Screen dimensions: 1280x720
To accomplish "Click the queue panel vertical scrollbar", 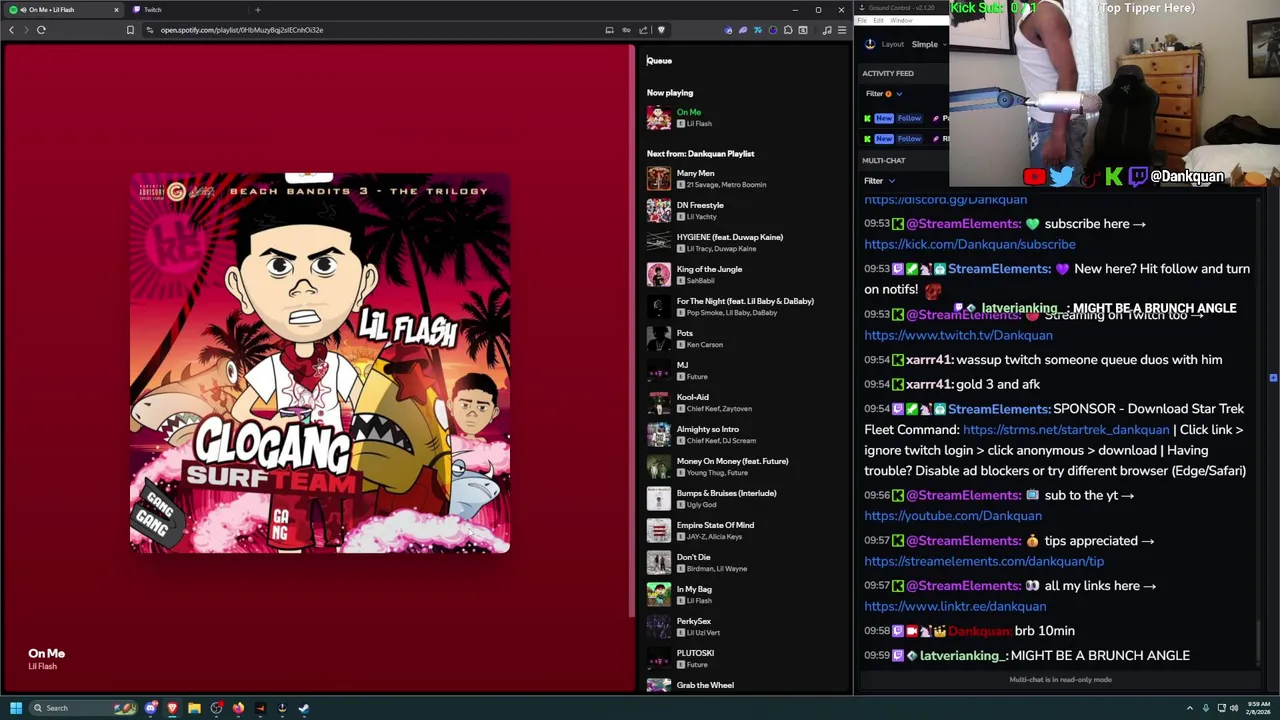I will pyautogui.click(x=631, y=330).
